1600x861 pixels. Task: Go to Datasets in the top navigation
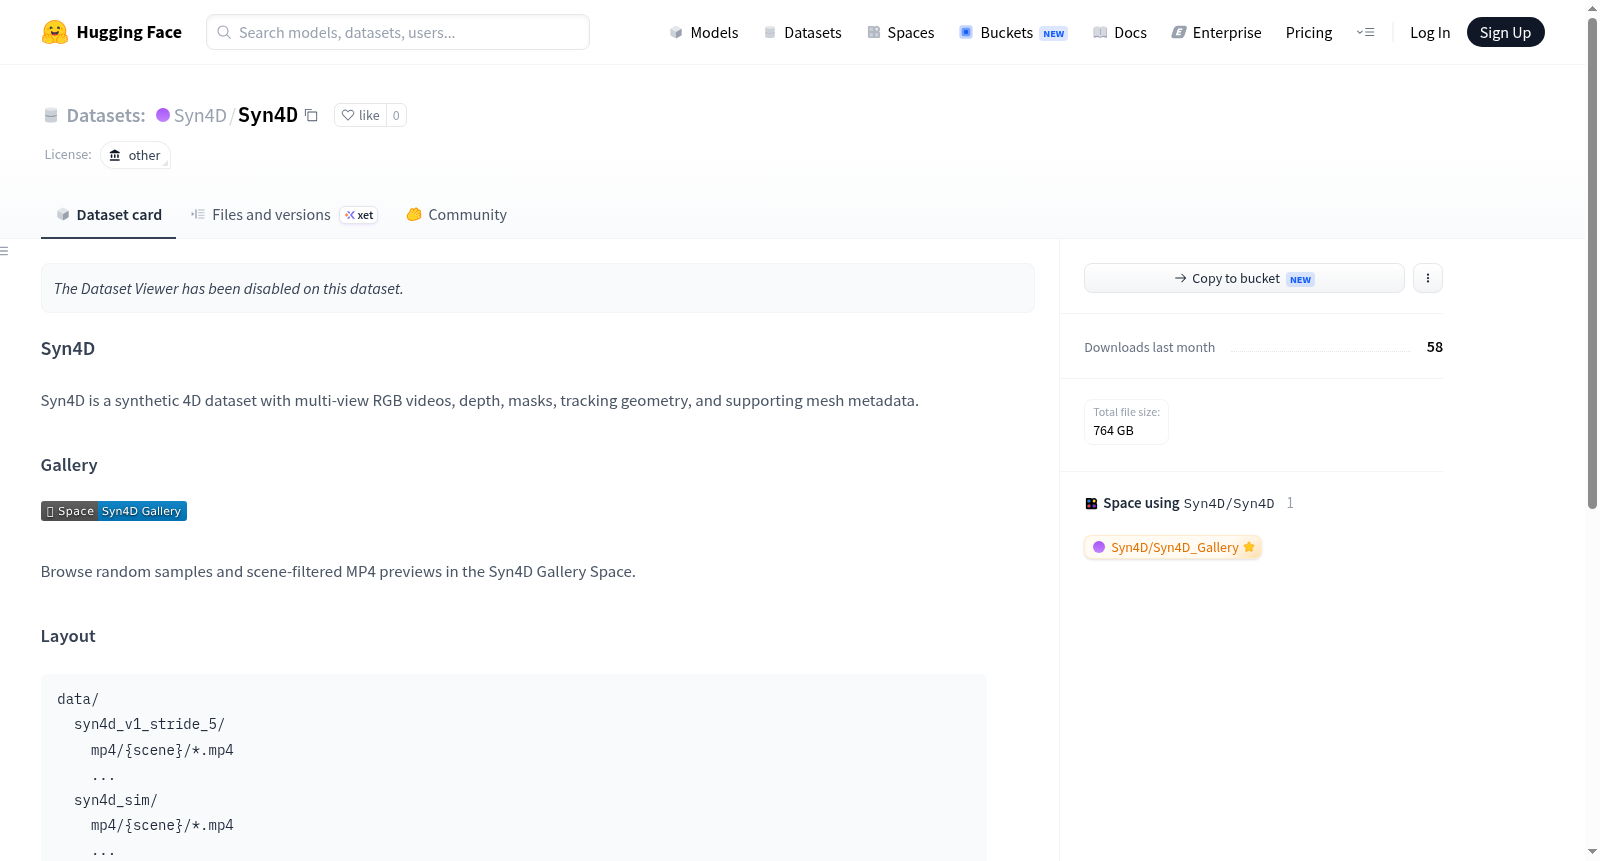pyautogui.click(x=803, y=32)
